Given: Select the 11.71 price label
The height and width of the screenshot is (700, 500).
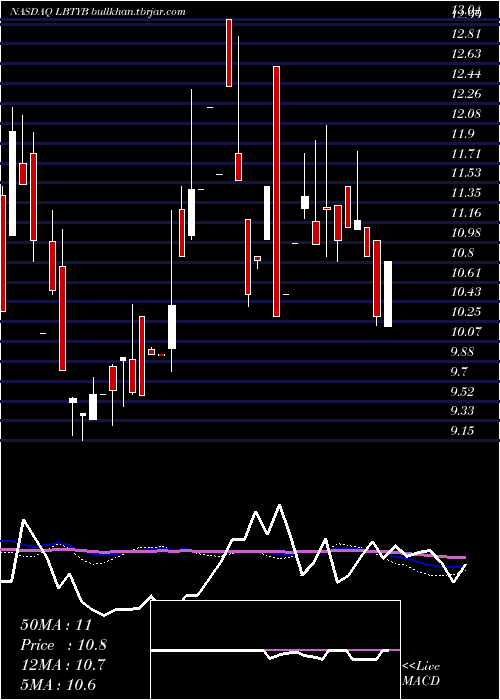Looking at the screenshot, I should [x=466, y=154].
